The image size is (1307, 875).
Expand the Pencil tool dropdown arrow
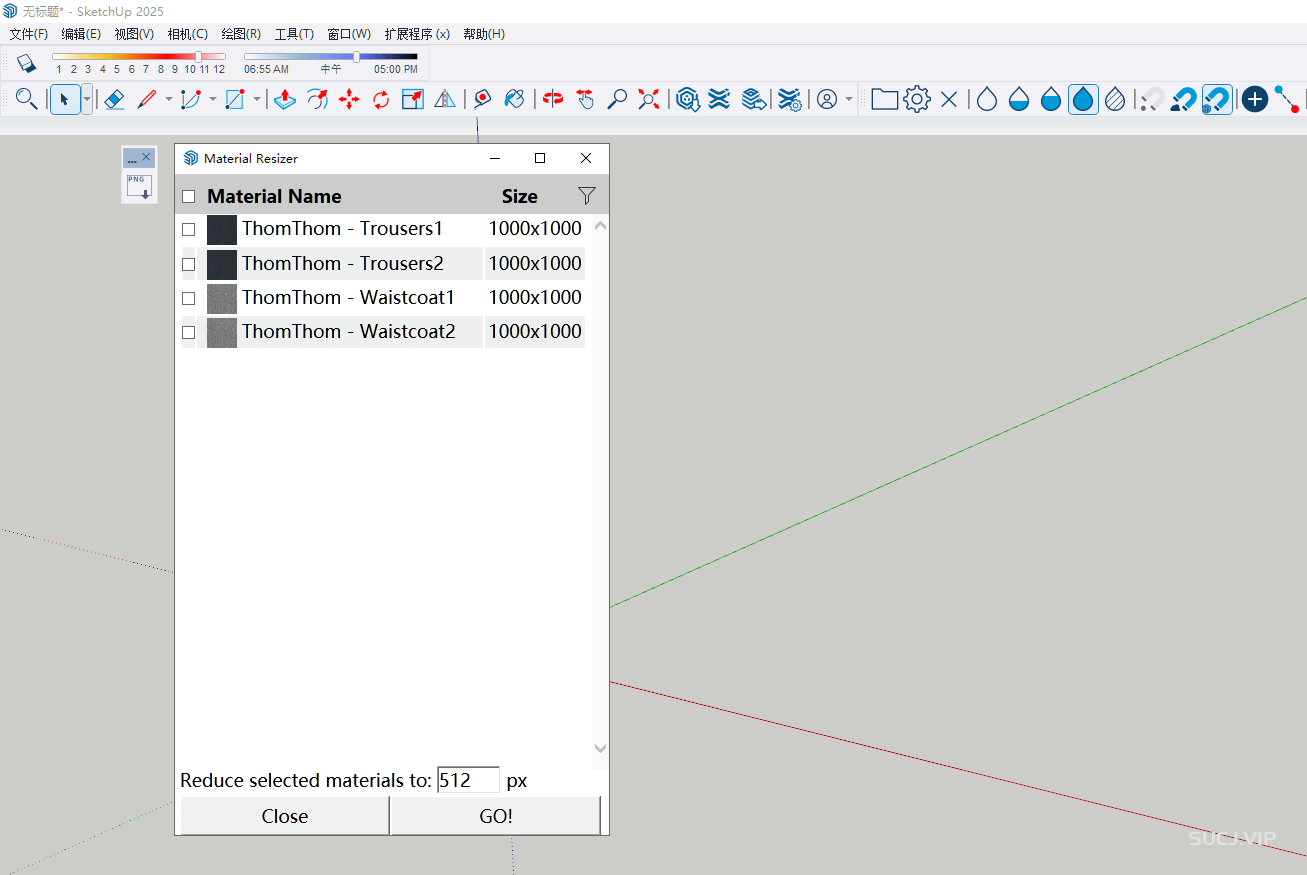tap(168, 99)
